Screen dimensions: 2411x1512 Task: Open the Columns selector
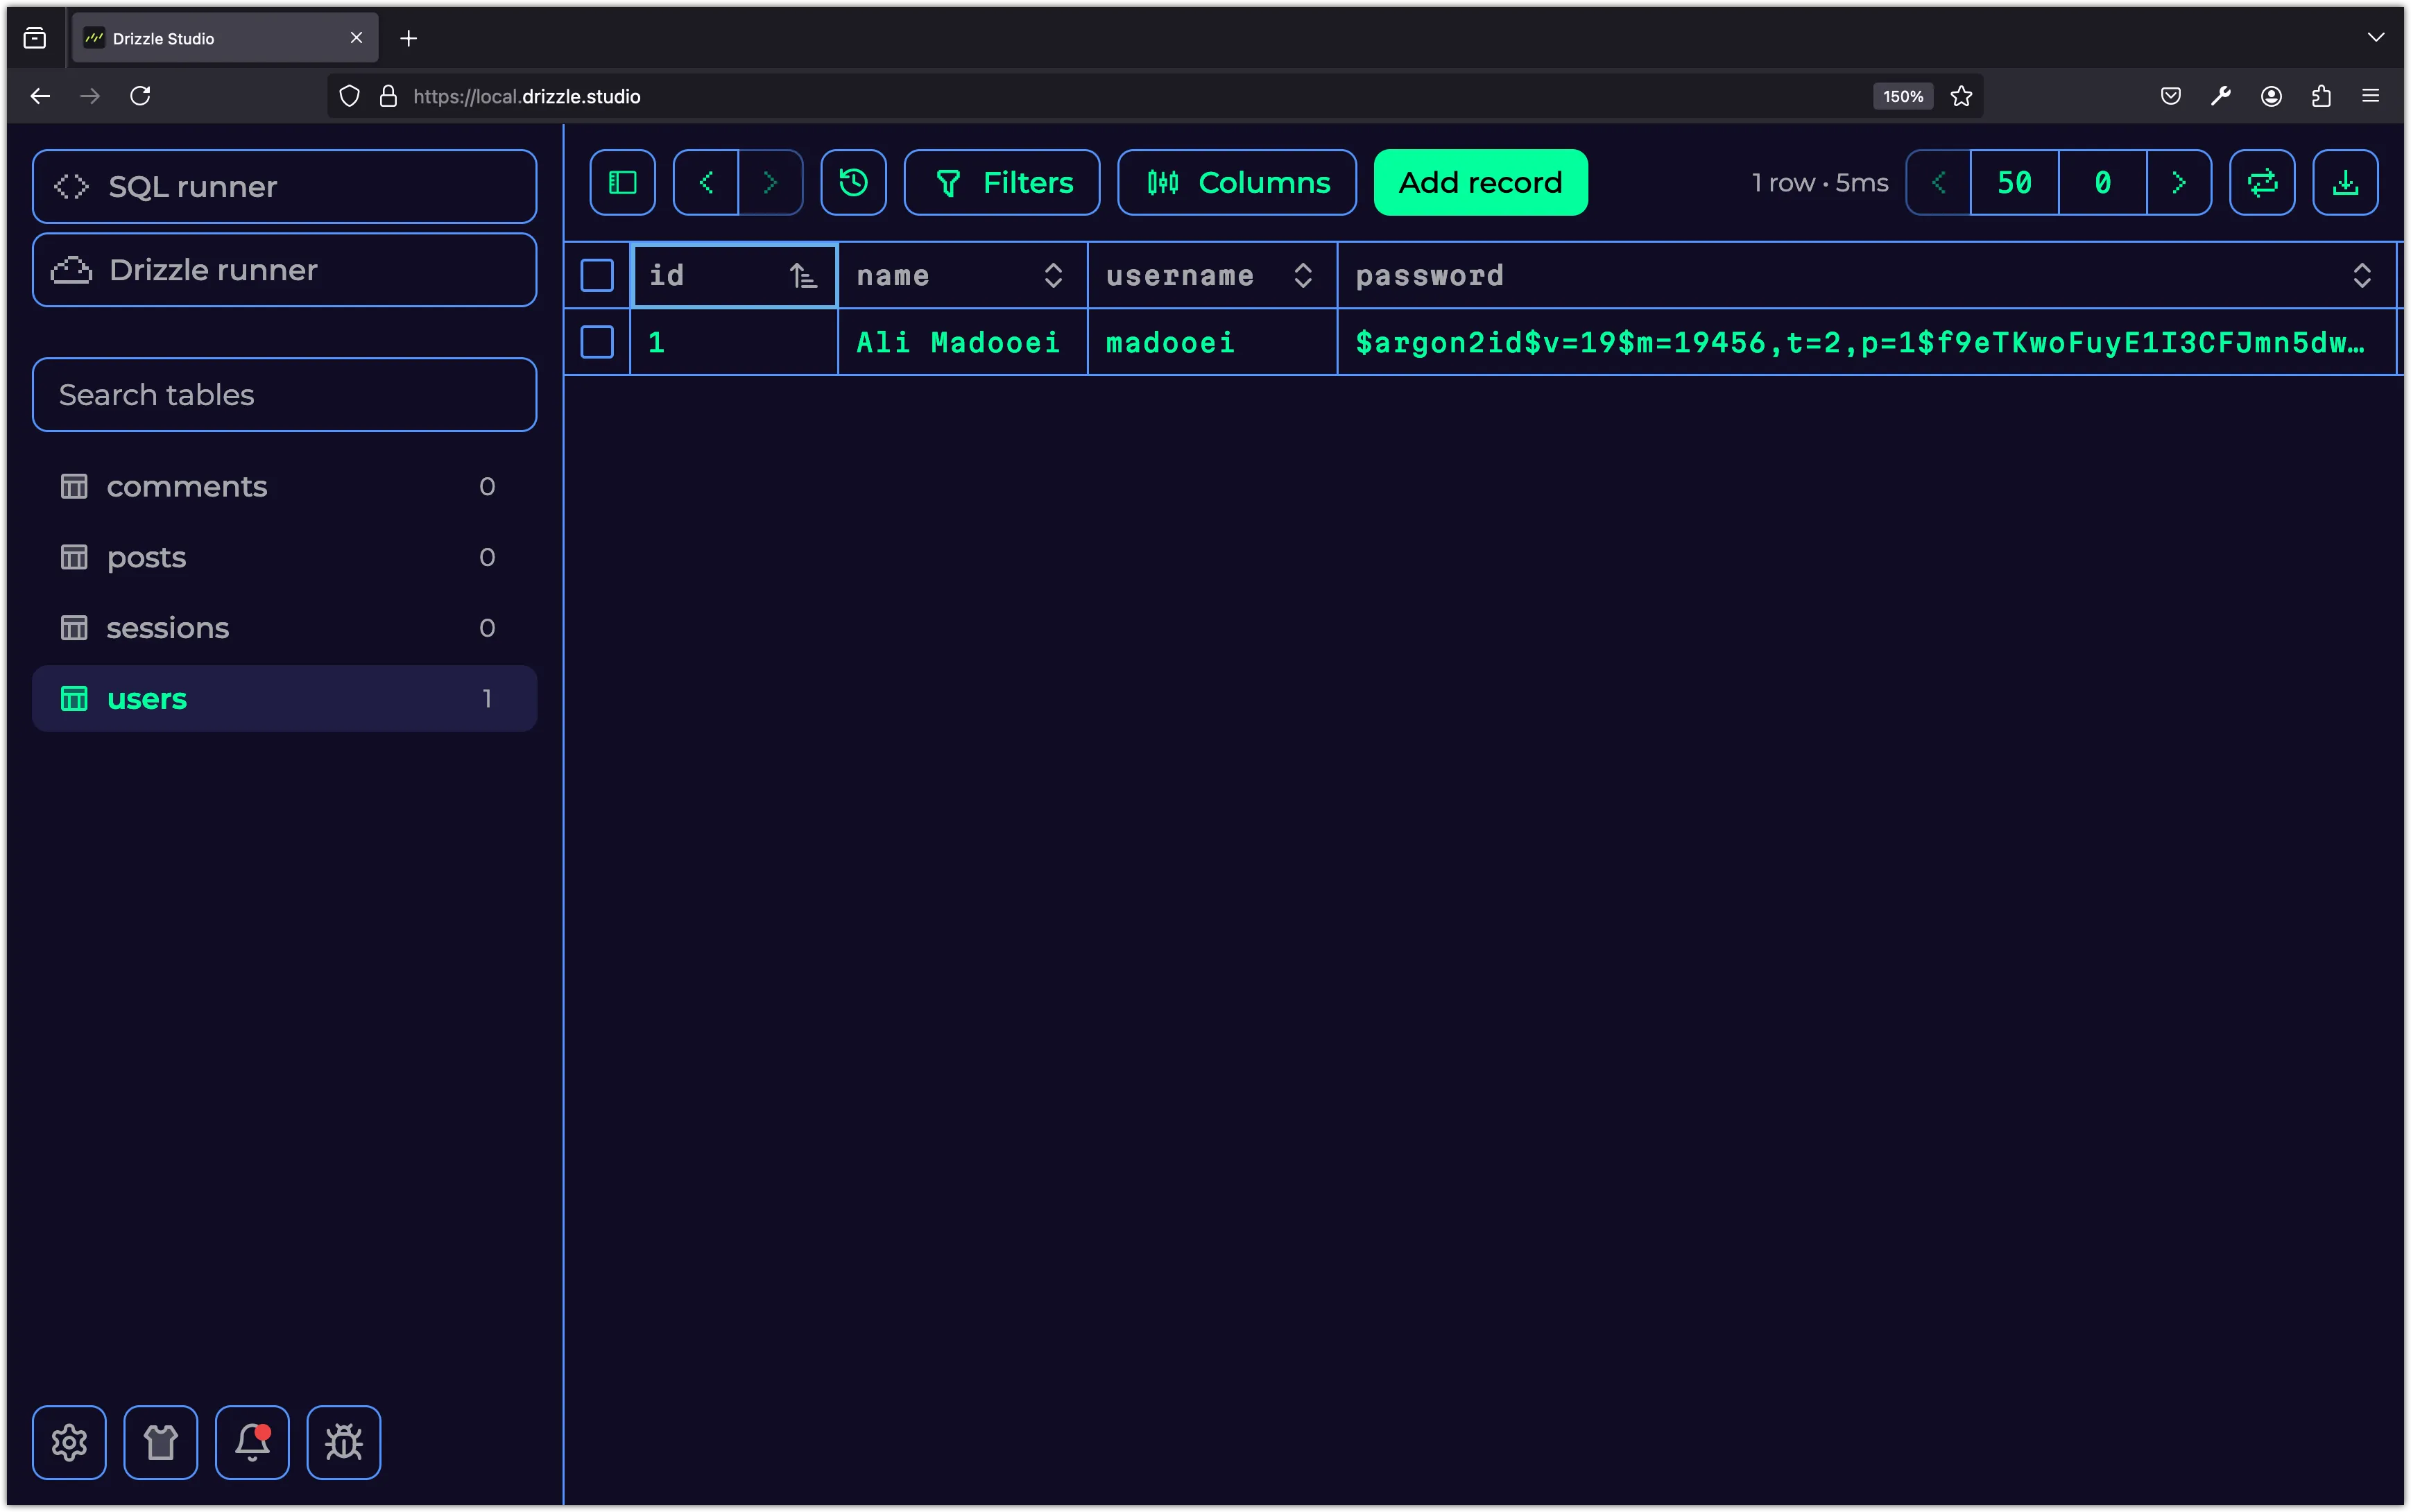(x=1237, y=182)
